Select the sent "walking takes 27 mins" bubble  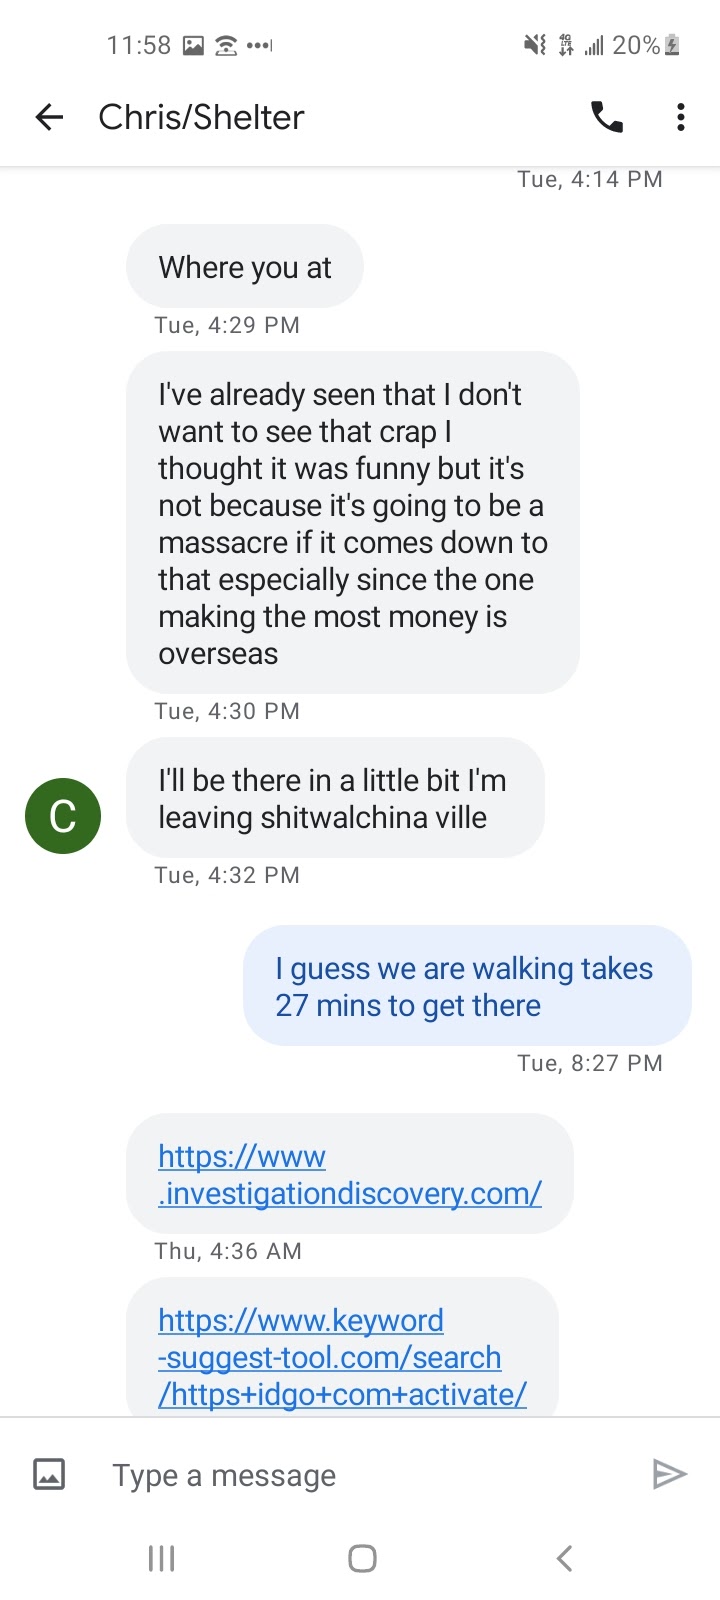tap(466, 986)
